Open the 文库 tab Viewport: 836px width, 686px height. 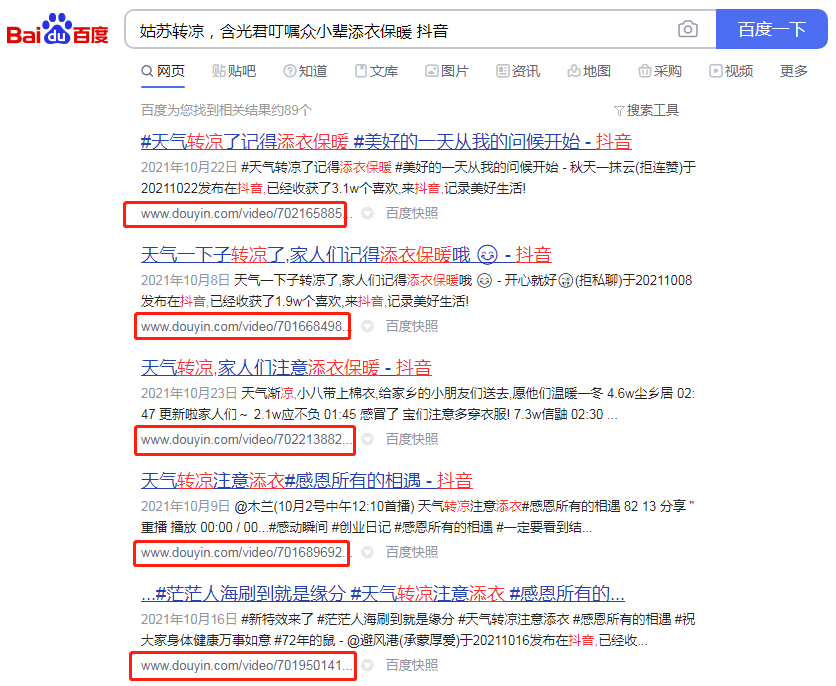pyautogui.click(x=376, y=71)
